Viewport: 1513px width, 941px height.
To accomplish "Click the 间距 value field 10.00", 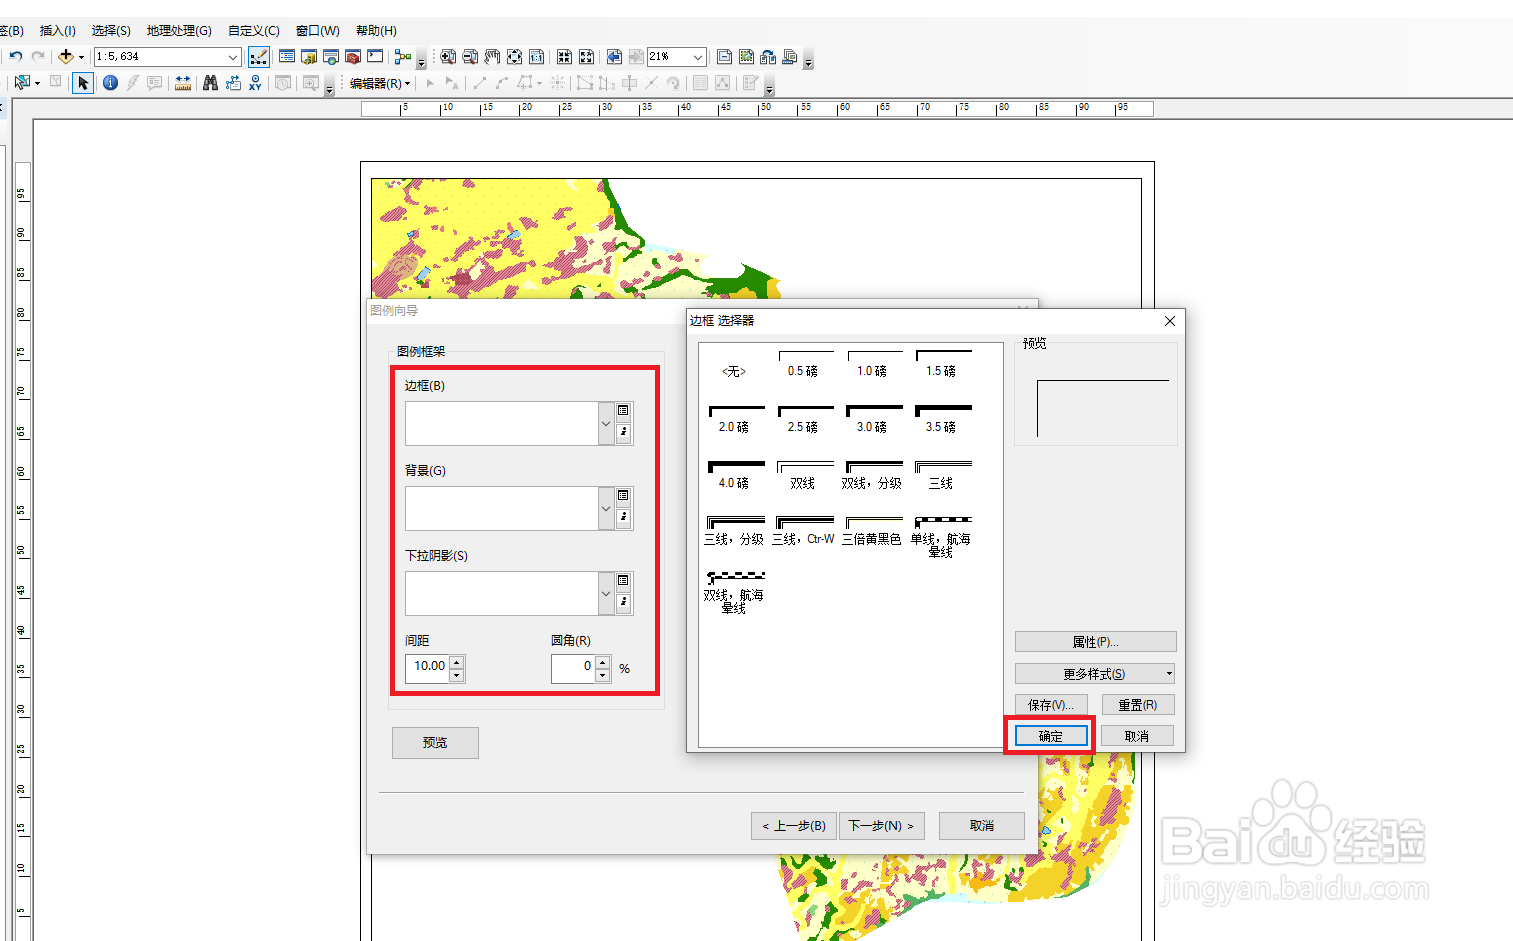I will (429, 668).
